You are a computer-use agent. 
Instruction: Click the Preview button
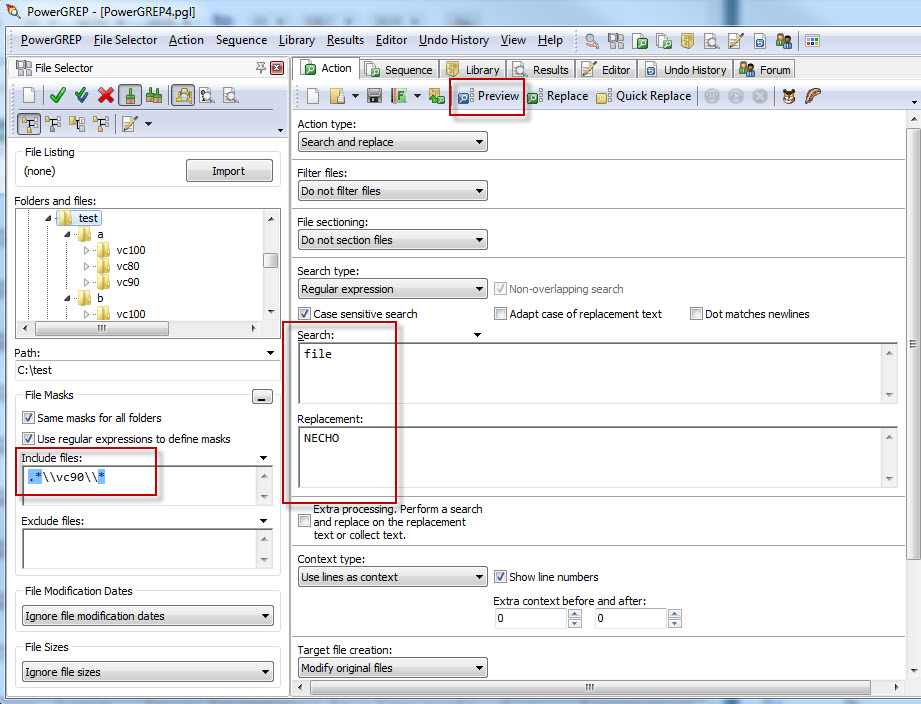487,96
